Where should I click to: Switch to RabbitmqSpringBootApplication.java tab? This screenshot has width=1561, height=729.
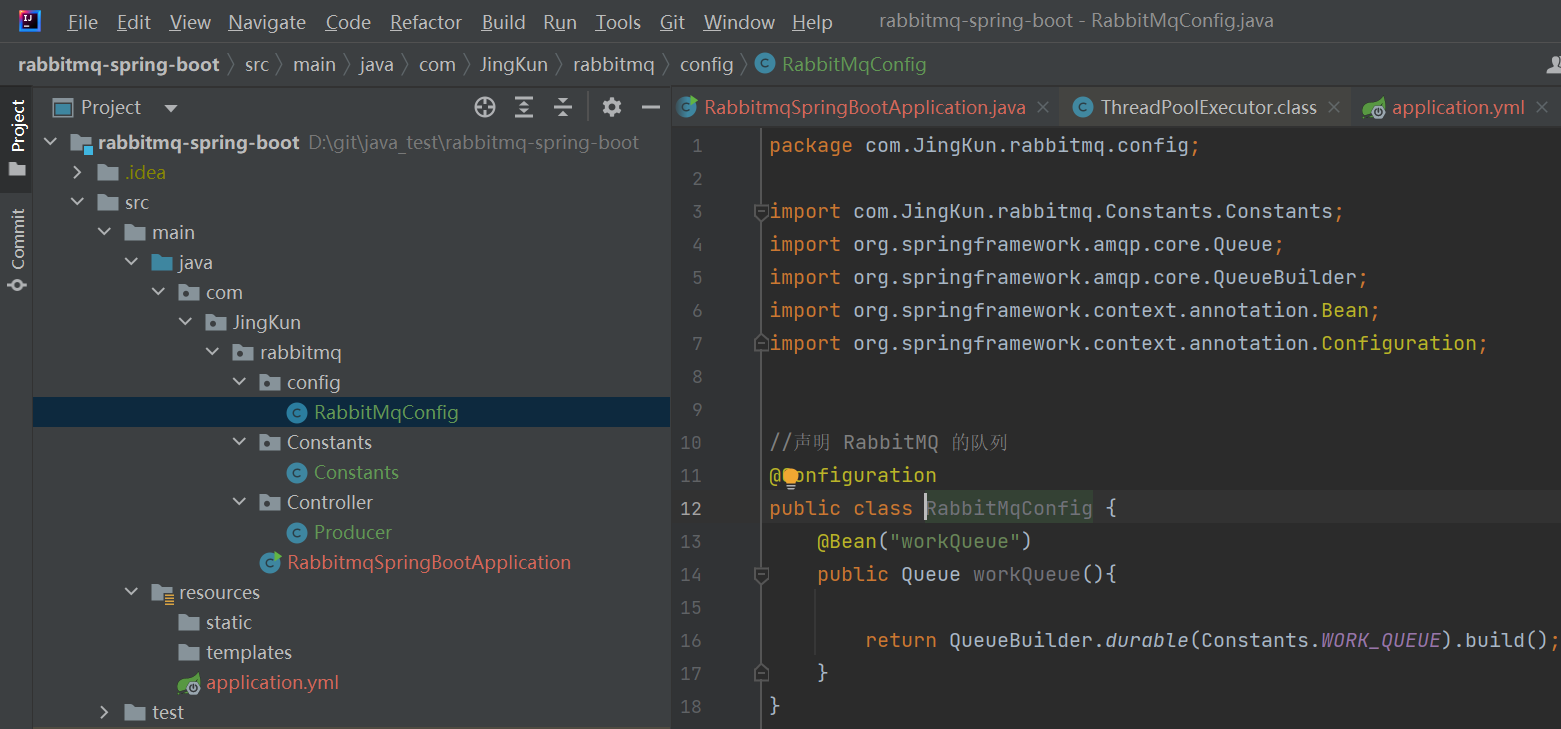(865, 107)
